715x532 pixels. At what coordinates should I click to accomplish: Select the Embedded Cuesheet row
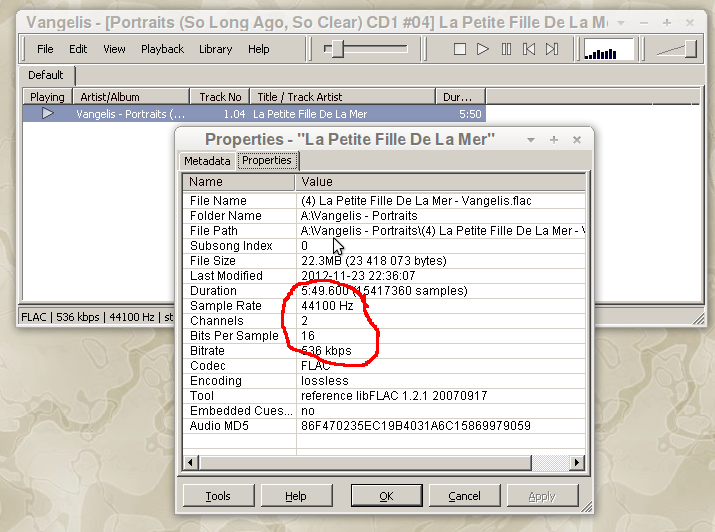[384, 411]
